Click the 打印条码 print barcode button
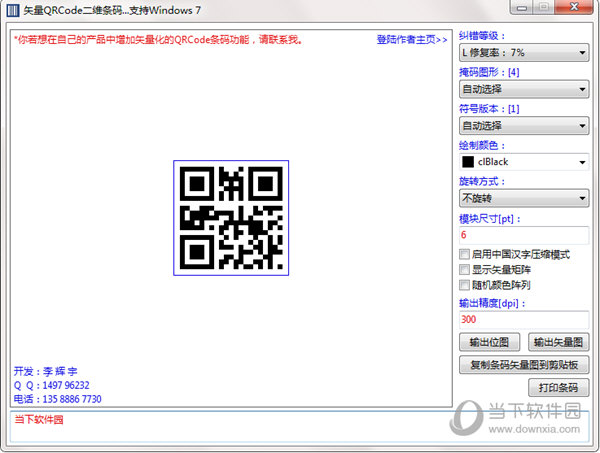Image resolution: width=600 pixels, height=453 pixels. tap(558, 388)
